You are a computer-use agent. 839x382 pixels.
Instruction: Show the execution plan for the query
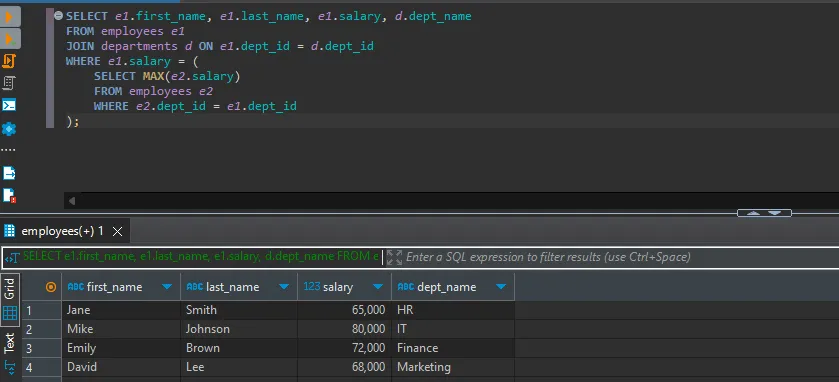pos(9,83)
